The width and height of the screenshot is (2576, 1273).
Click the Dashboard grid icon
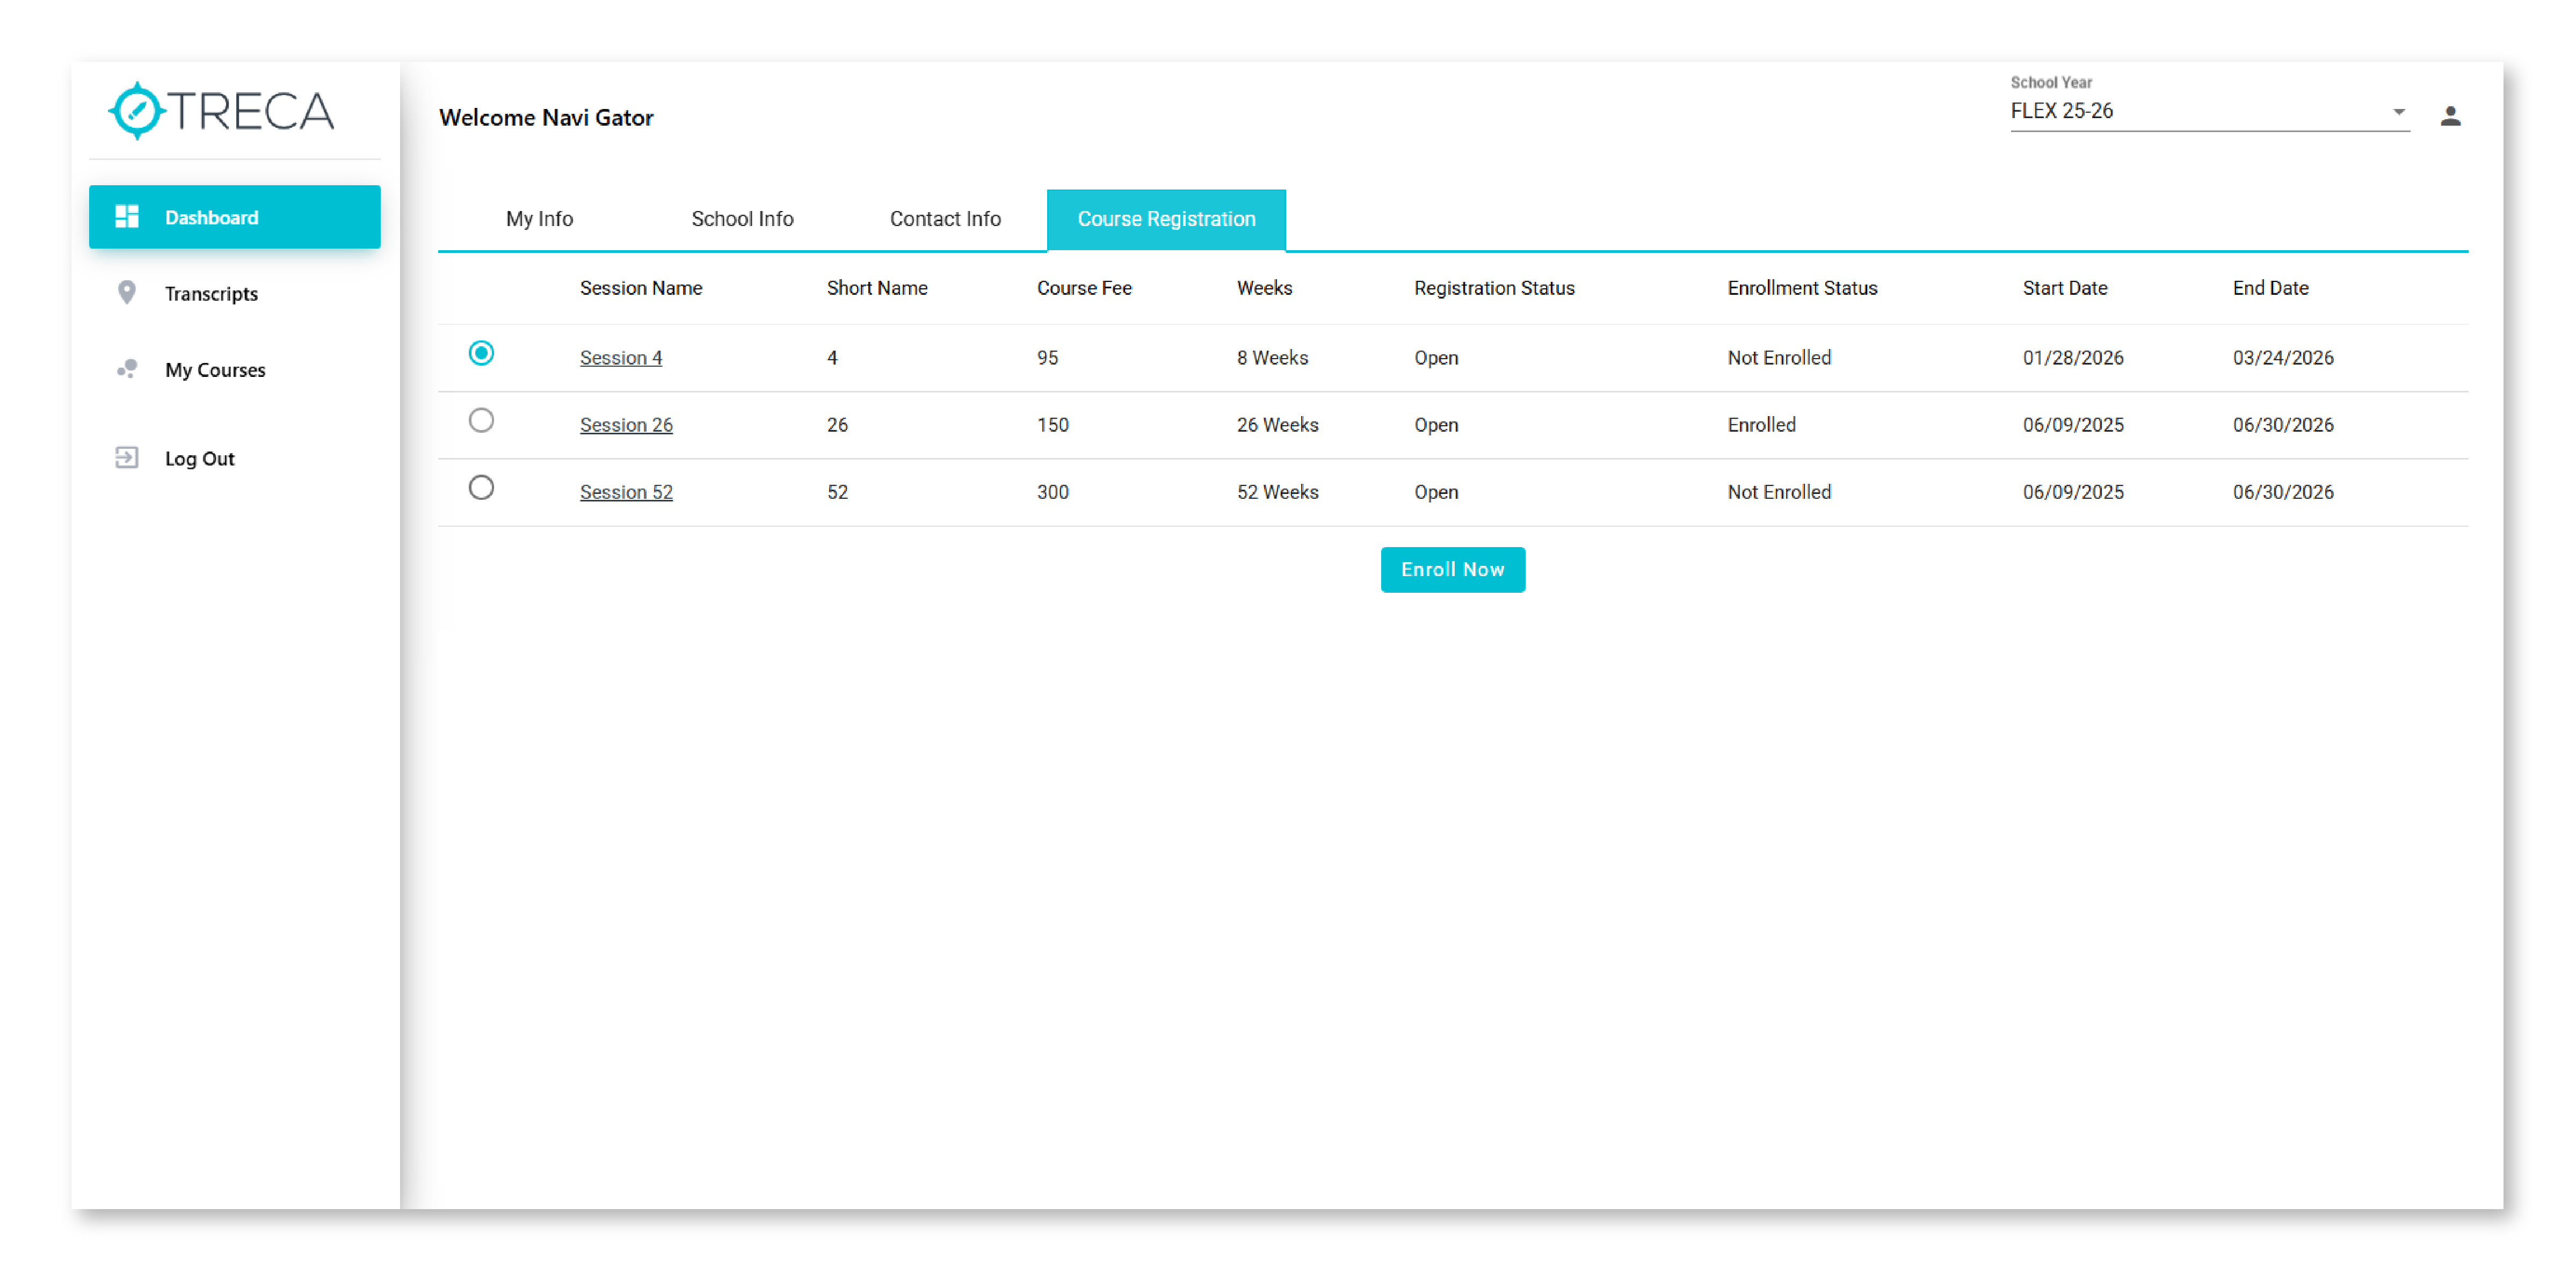(x=127, y=217)
